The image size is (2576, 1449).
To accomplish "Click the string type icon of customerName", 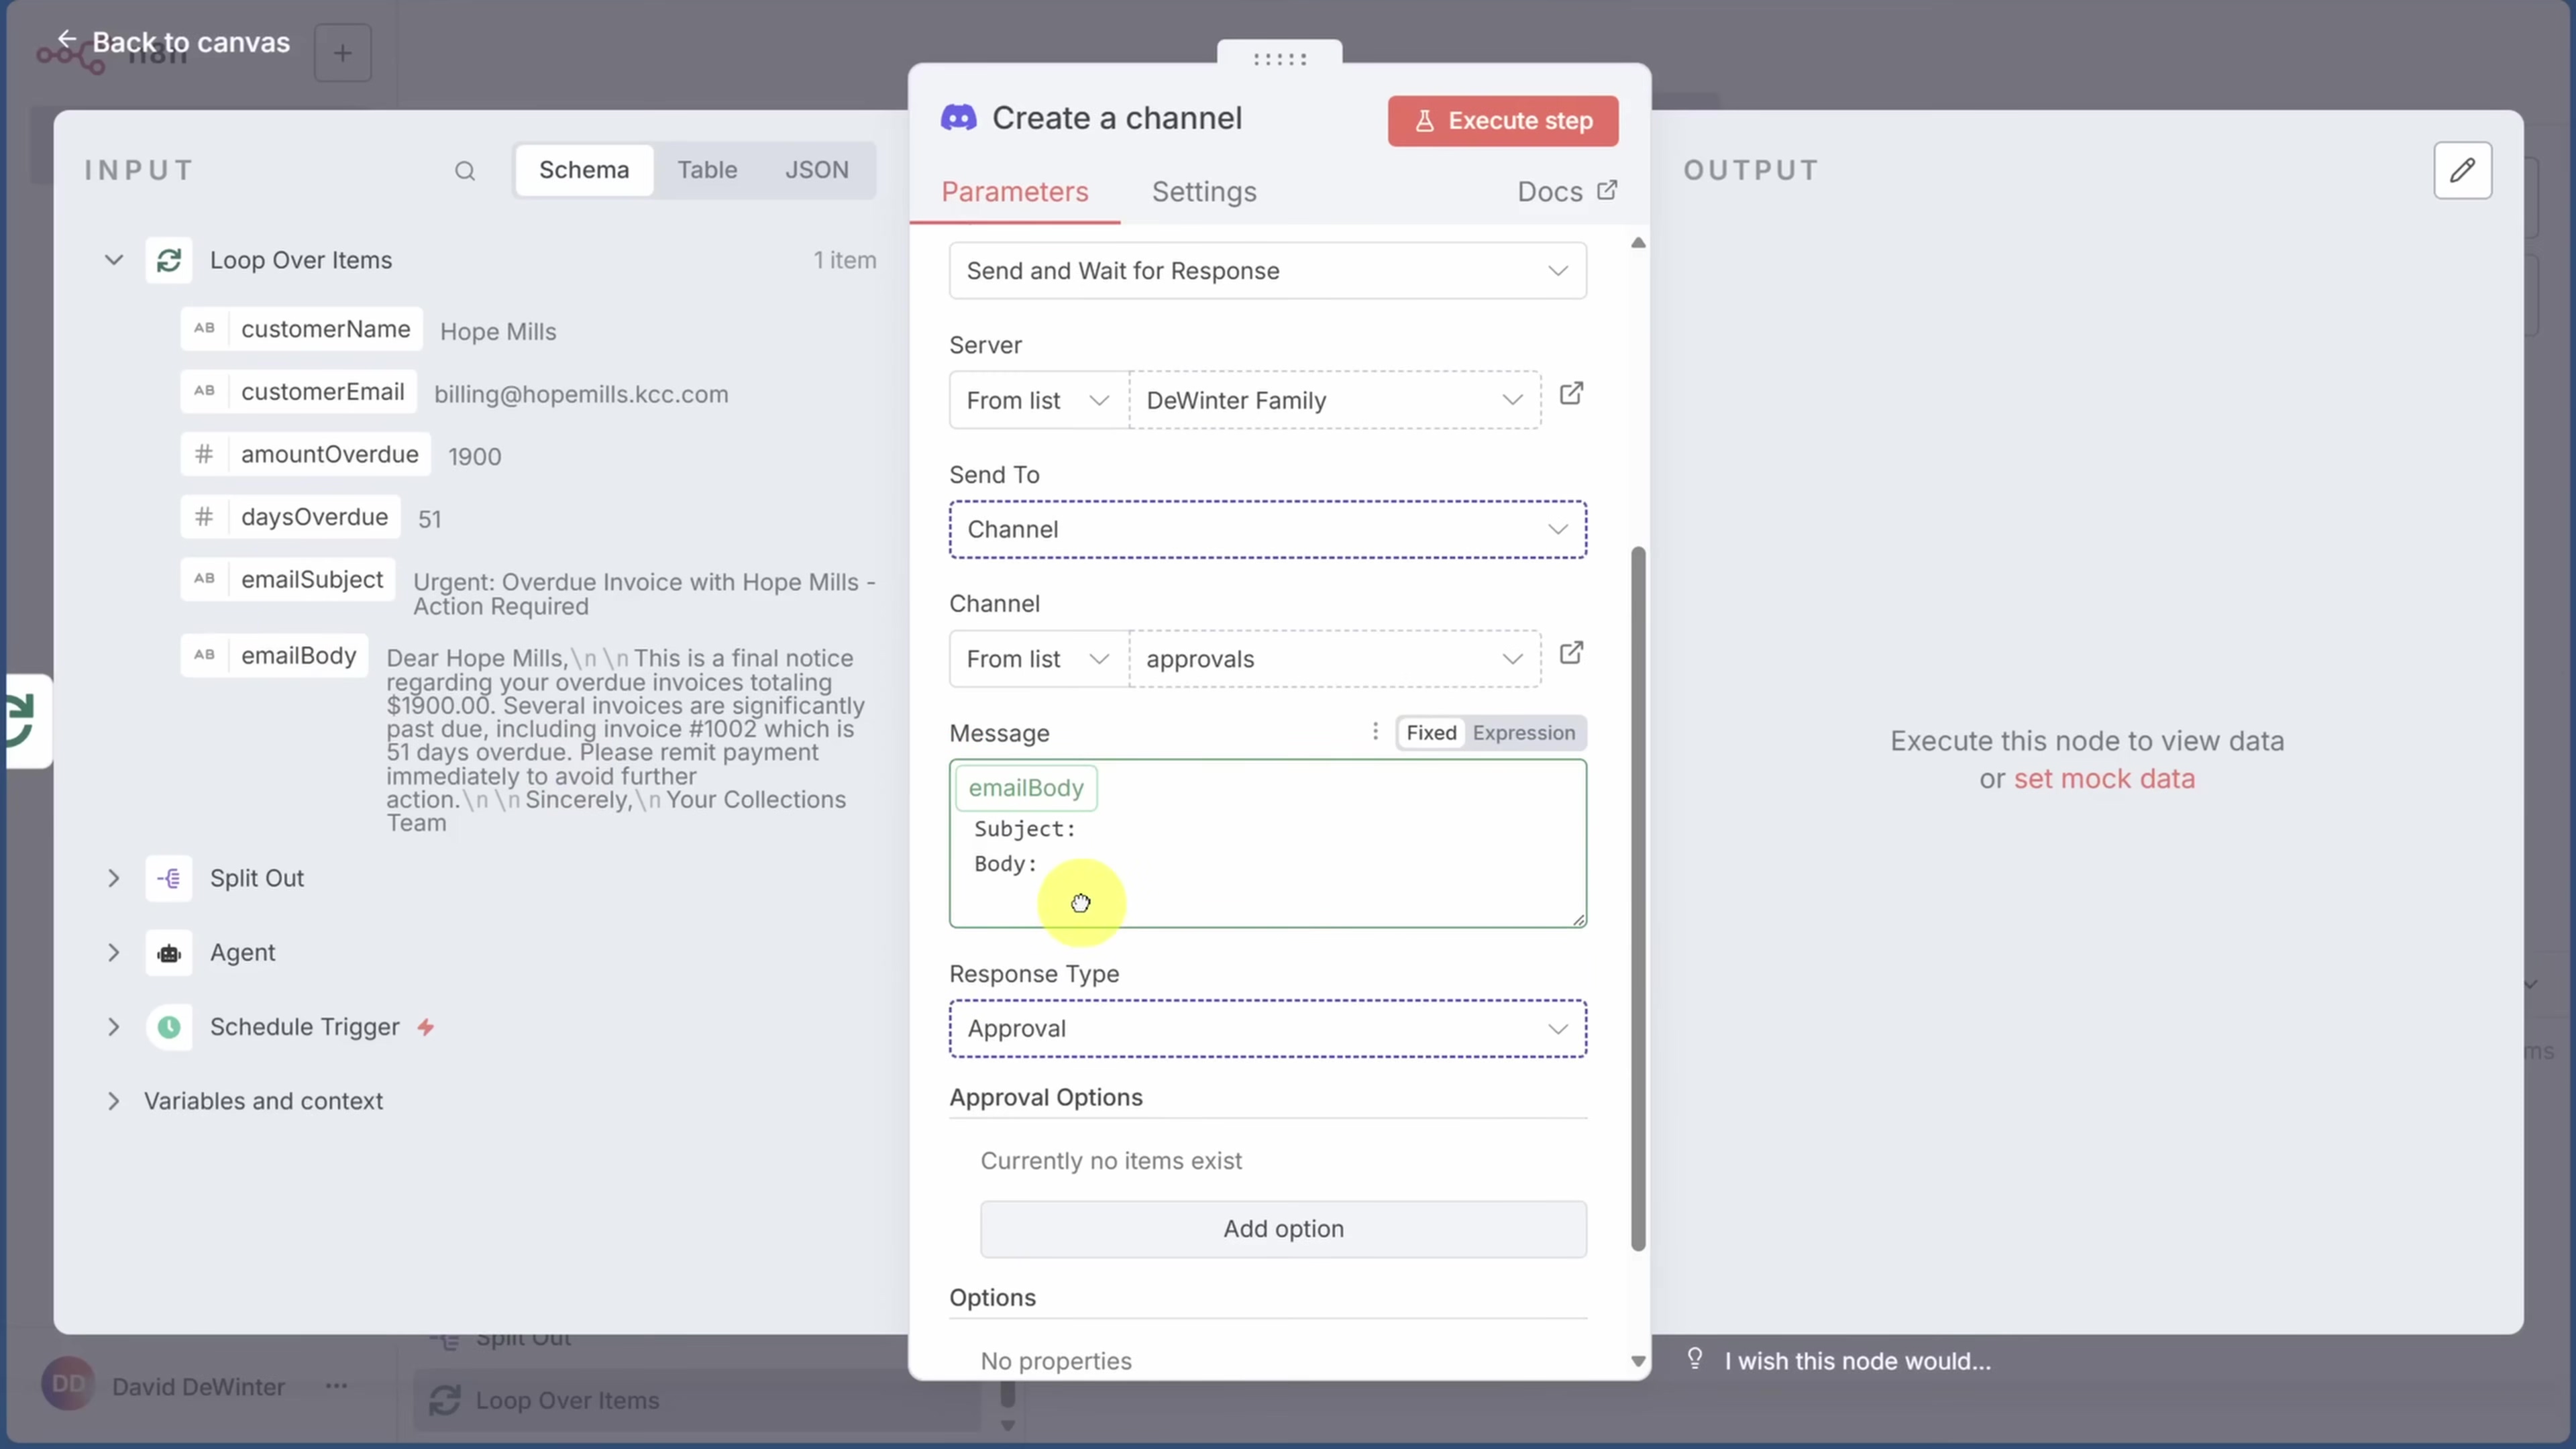I will [204, 328].
